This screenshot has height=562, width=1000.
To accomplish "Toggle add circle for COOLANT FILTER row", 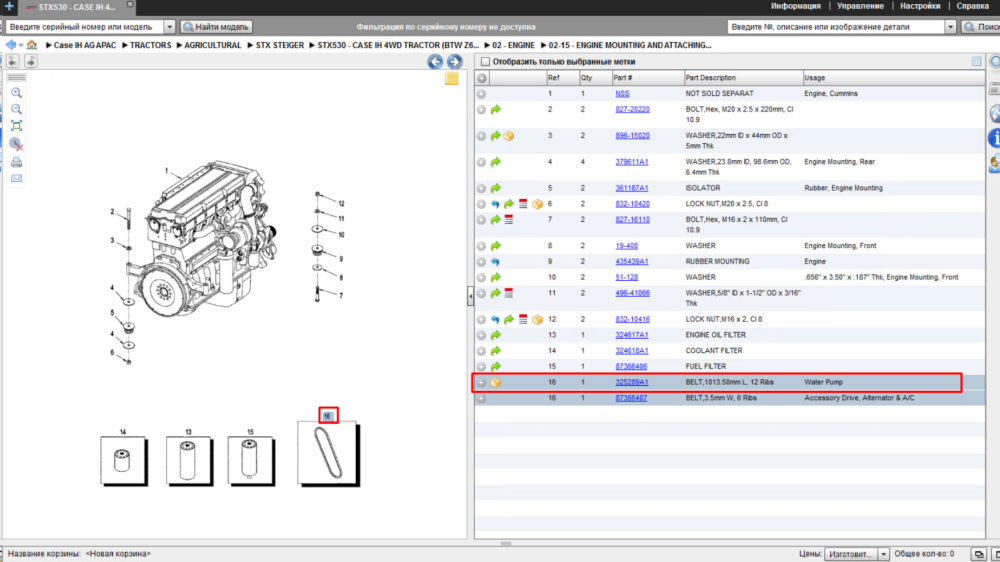I will coord(482,351).
